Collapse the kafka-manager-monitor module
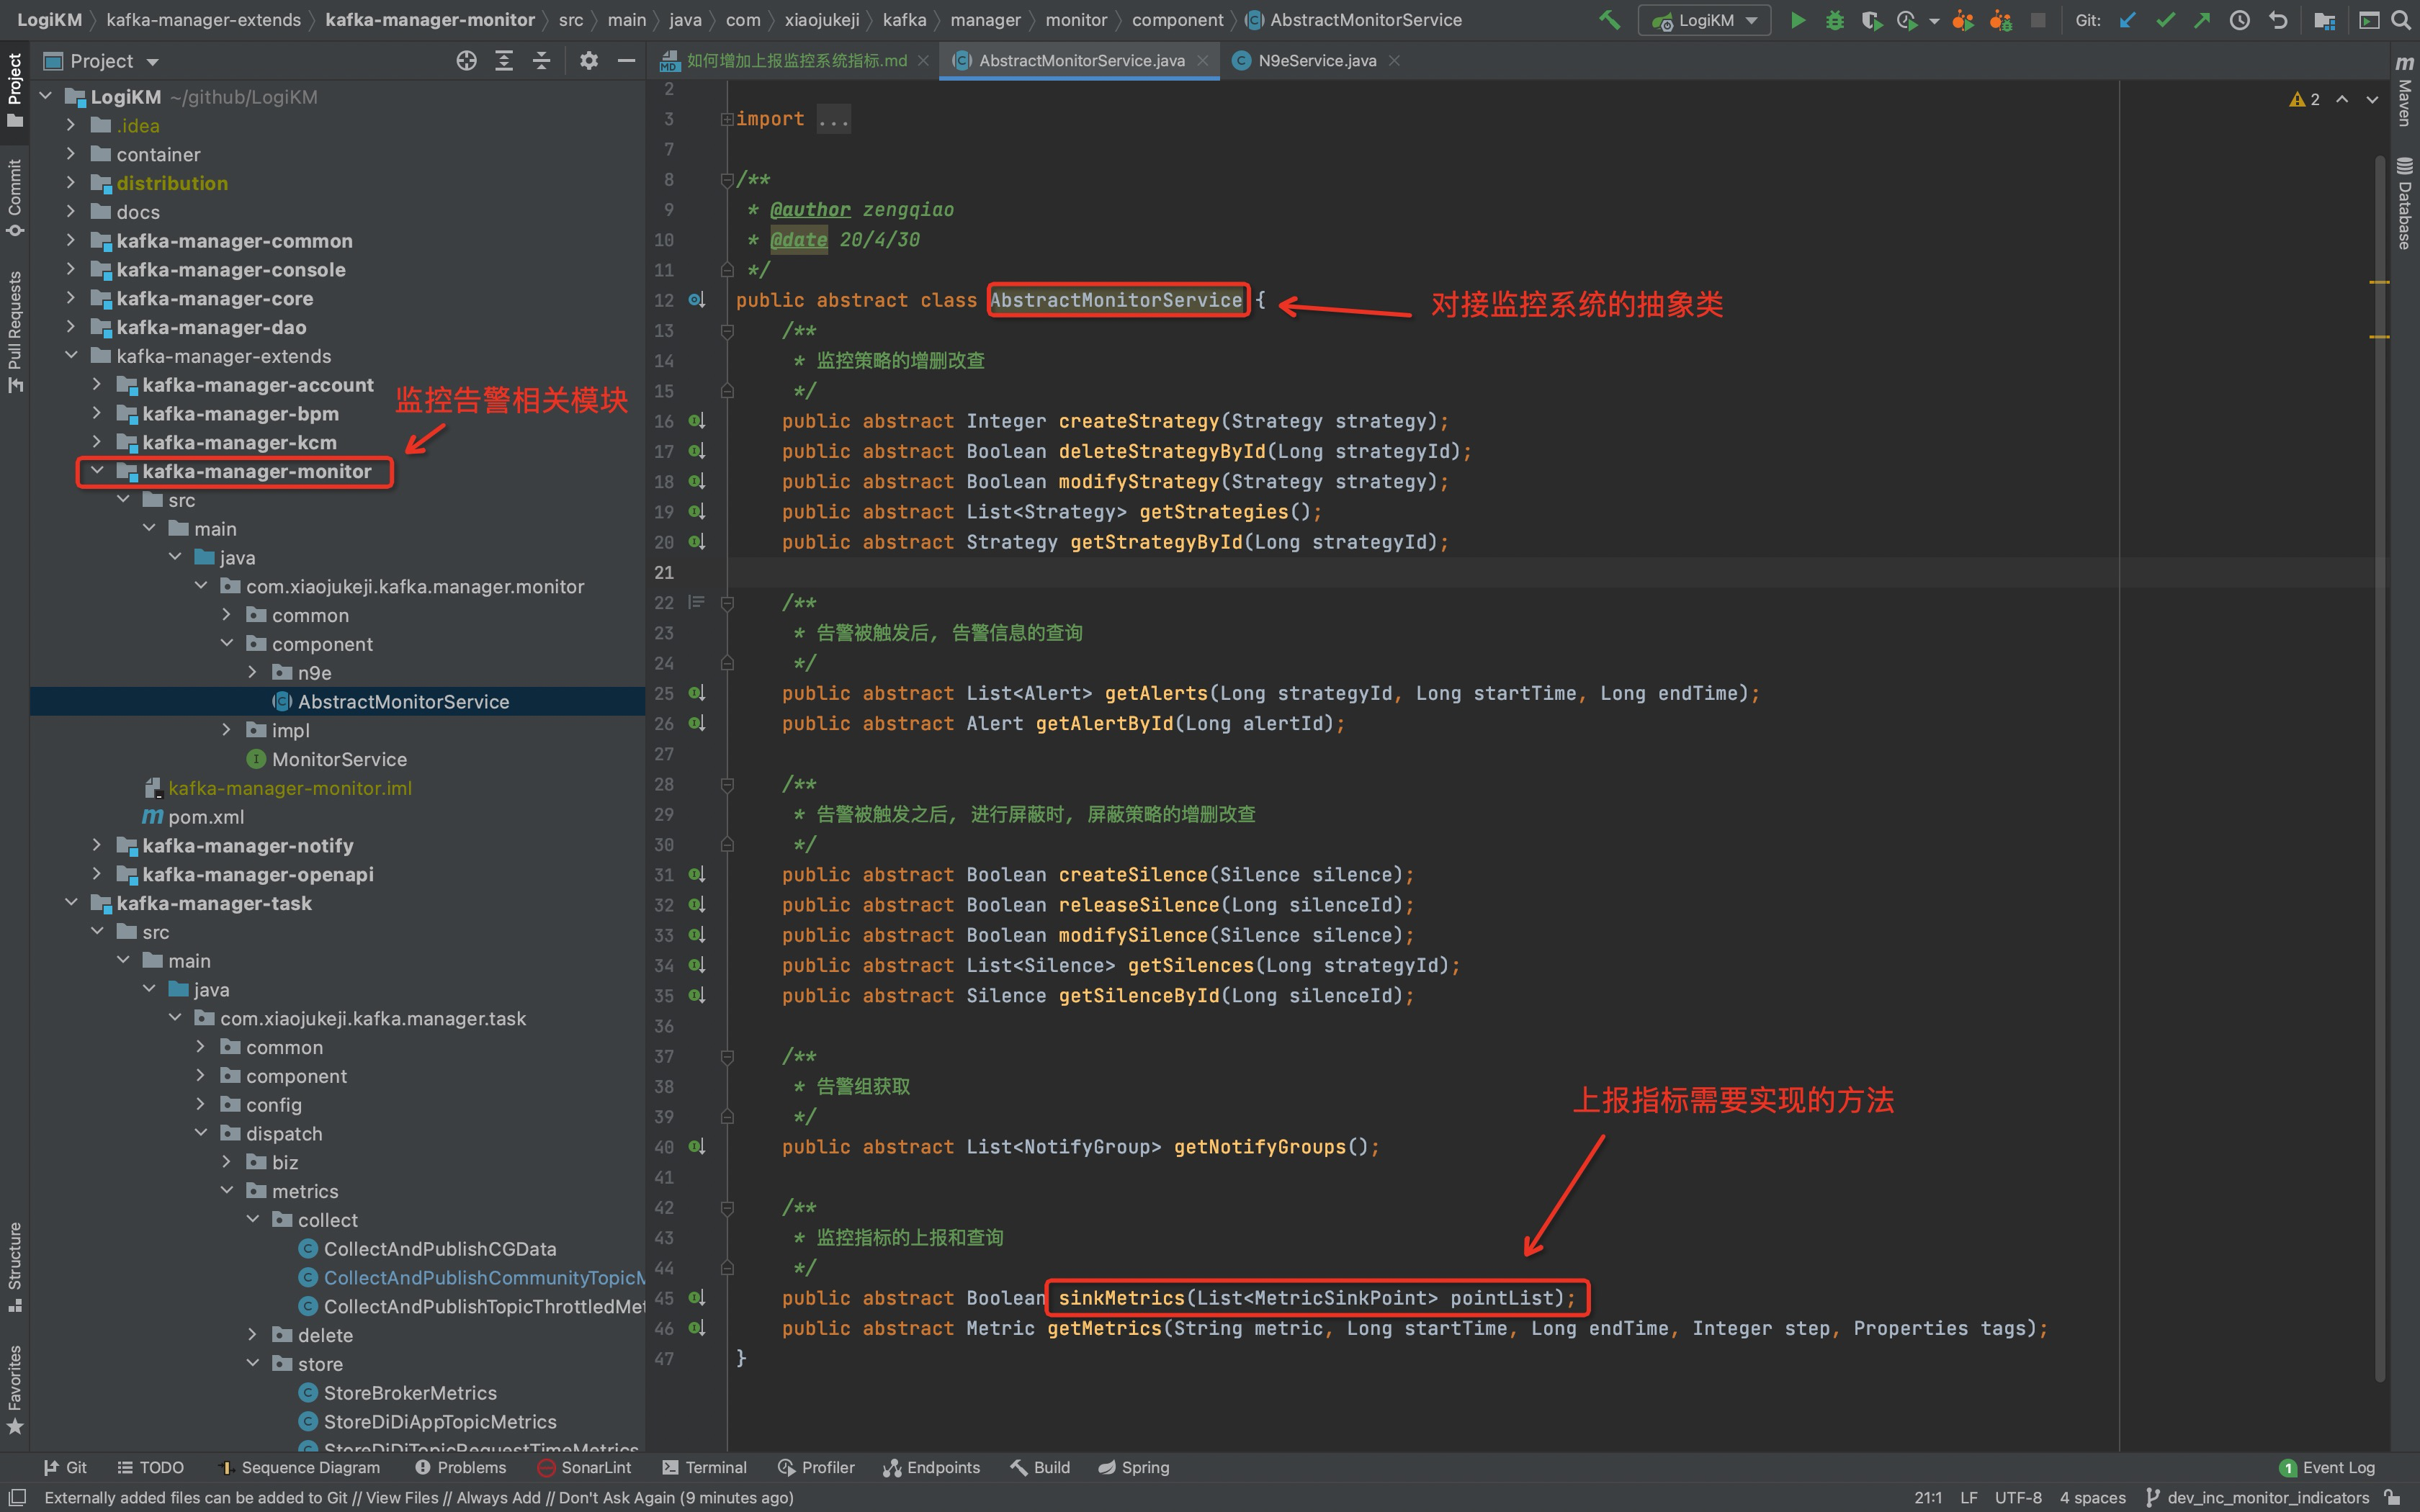This screenshot has width=2420, height=1512. pyautogui.click(x=97, y=470)
